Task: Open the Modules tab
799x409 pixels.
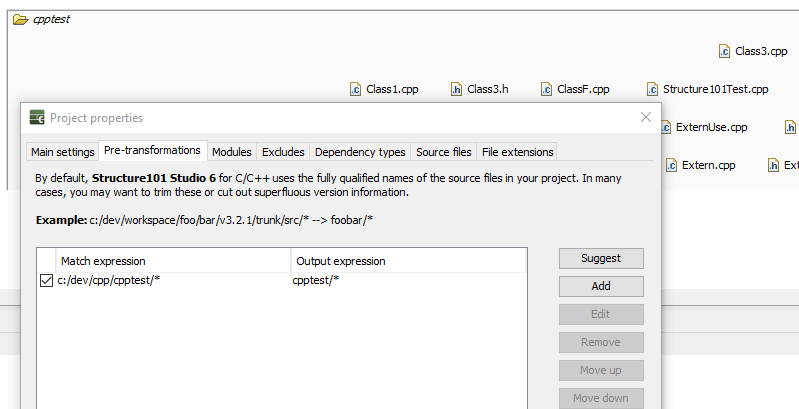Action: pyautogui.click(x=231, y=152)
